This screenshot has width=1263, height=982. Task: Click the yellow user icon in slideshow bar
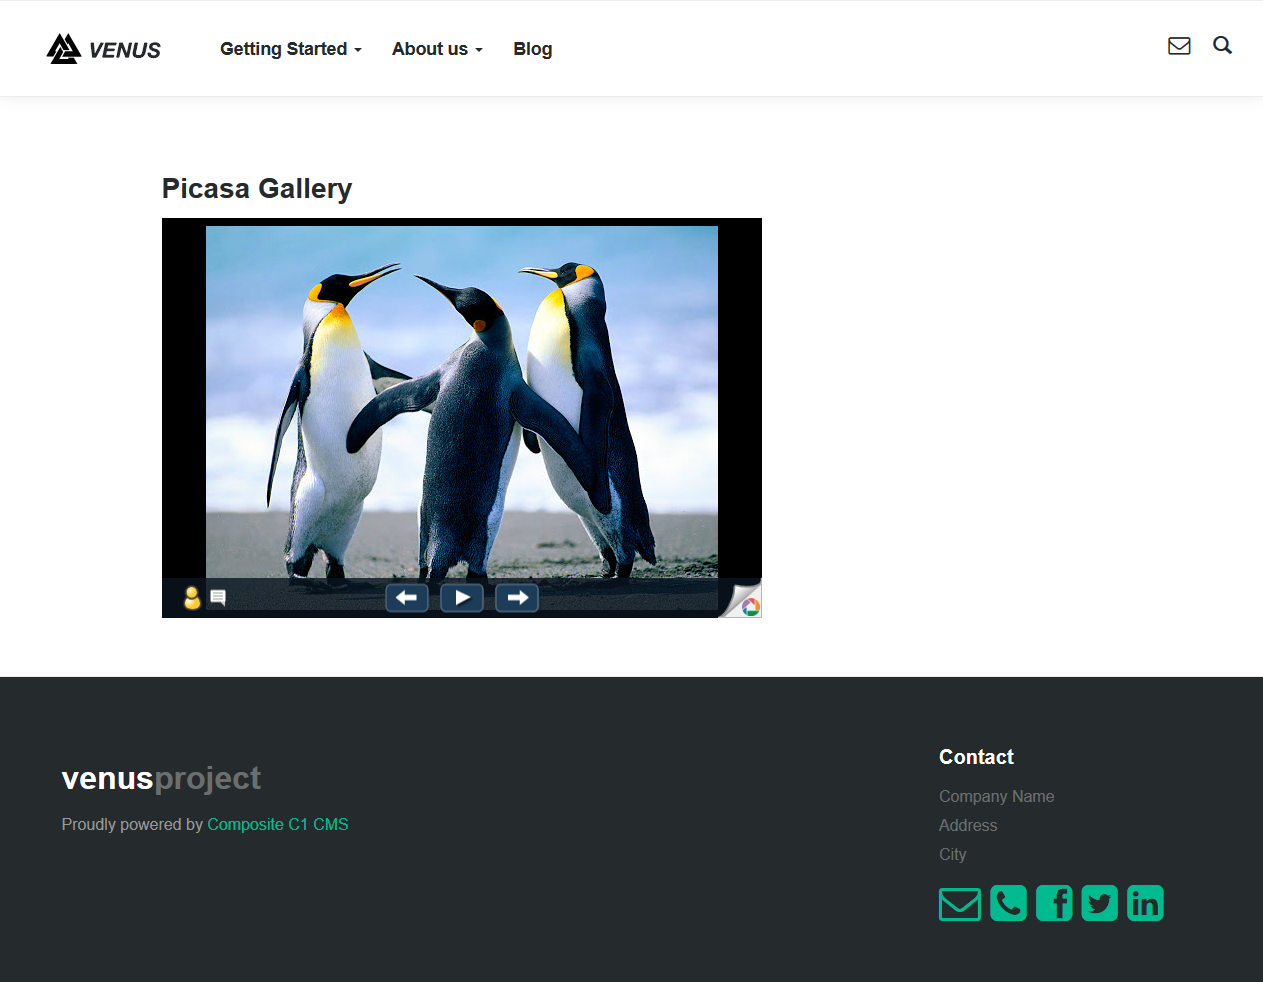[192, 598]
